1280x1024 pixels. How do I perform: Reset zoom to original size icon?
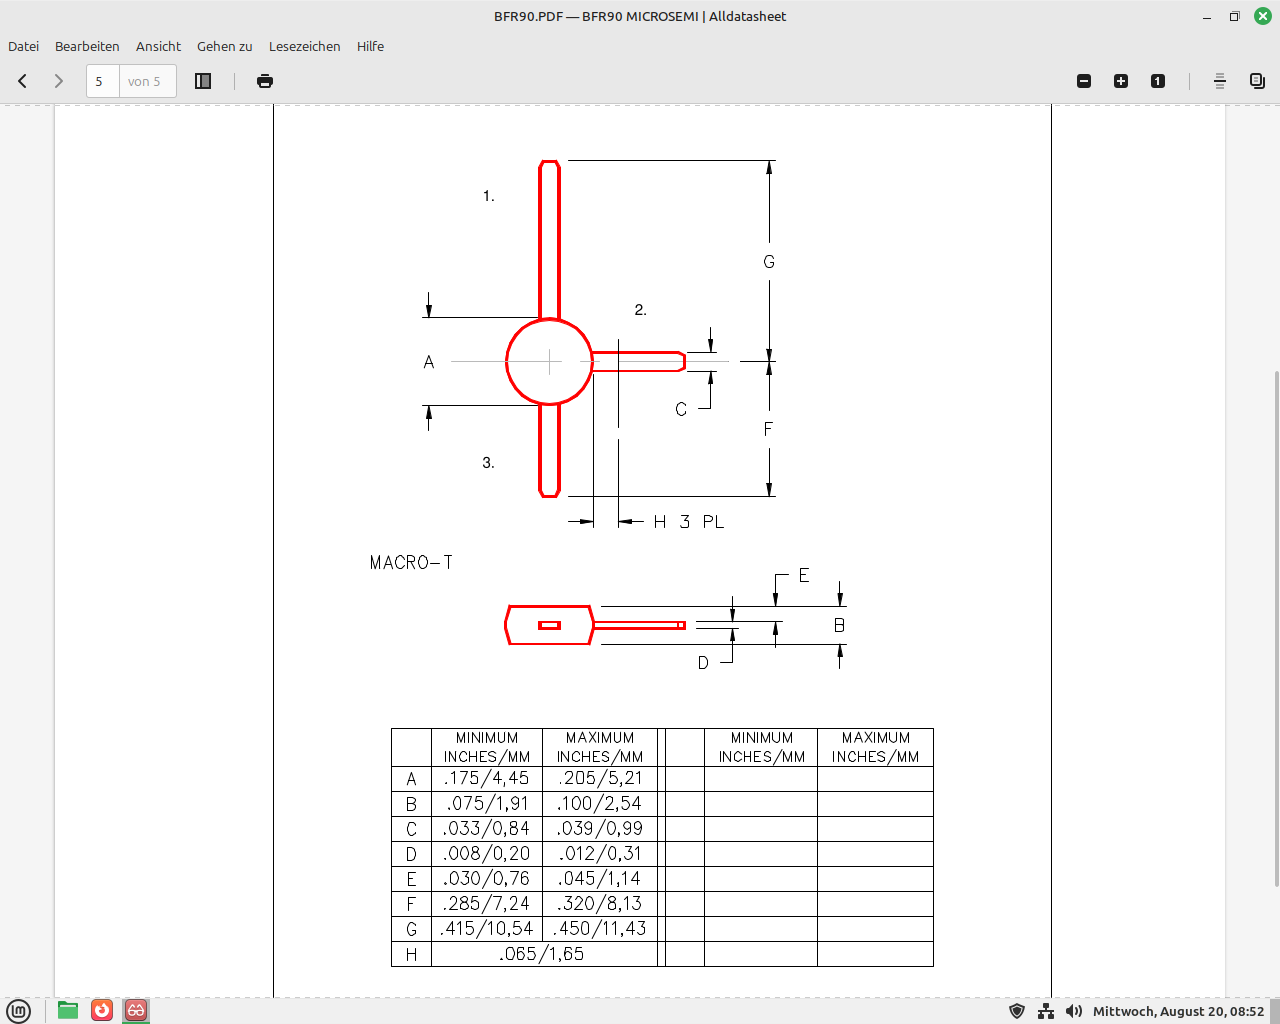point(1158,81)
